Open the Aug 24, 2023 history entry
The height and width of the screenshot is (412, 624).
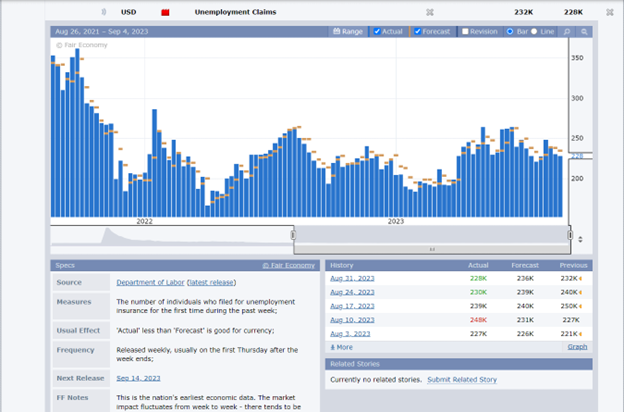pyautogui.click(x=352, y=292)
